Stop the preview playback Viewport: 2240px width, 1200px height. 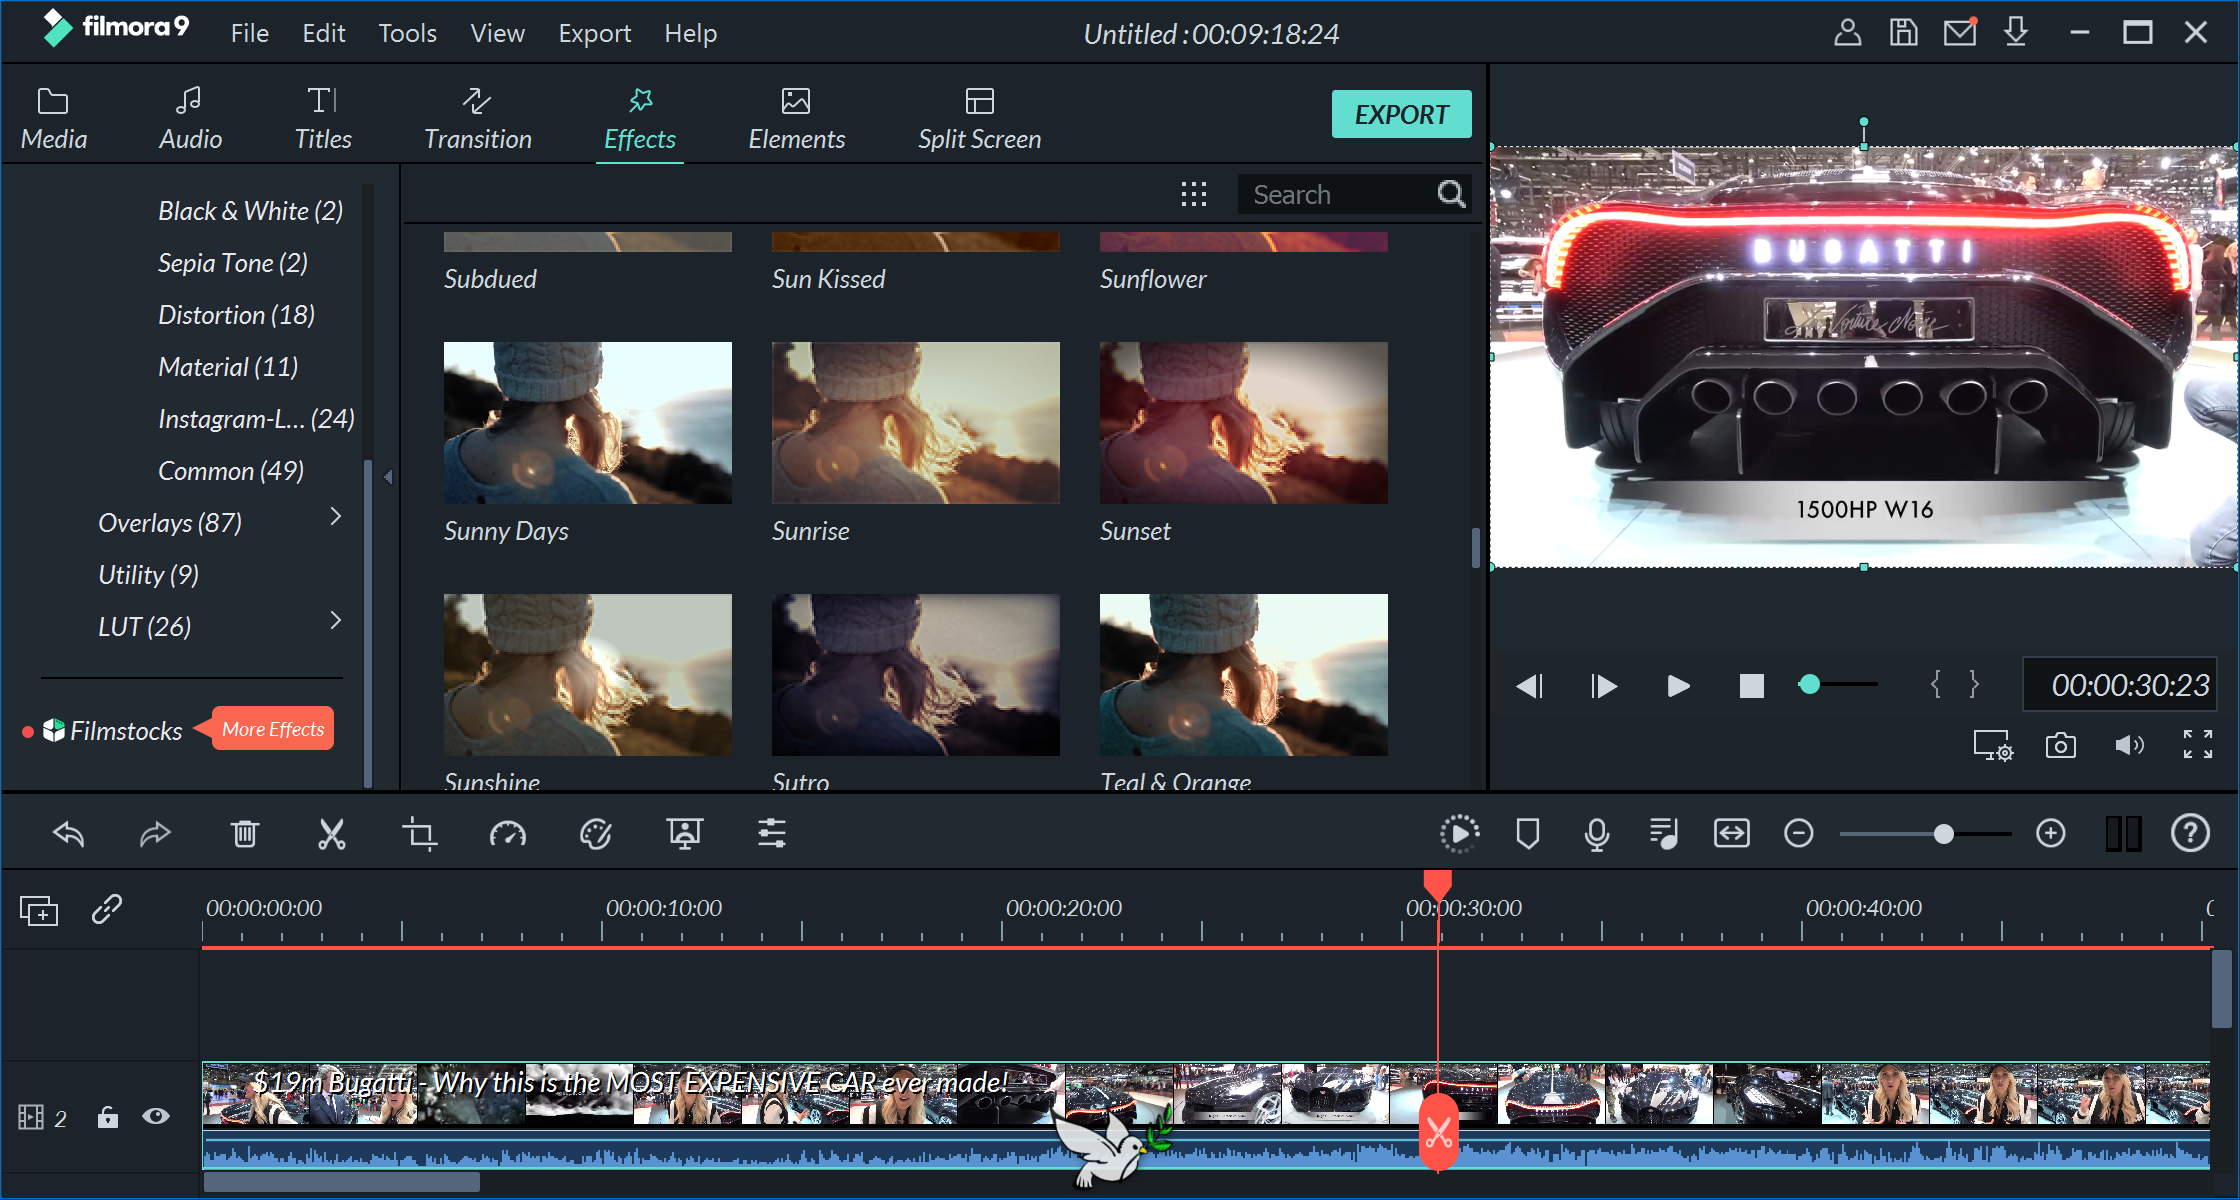click(x=1751, y=685)
